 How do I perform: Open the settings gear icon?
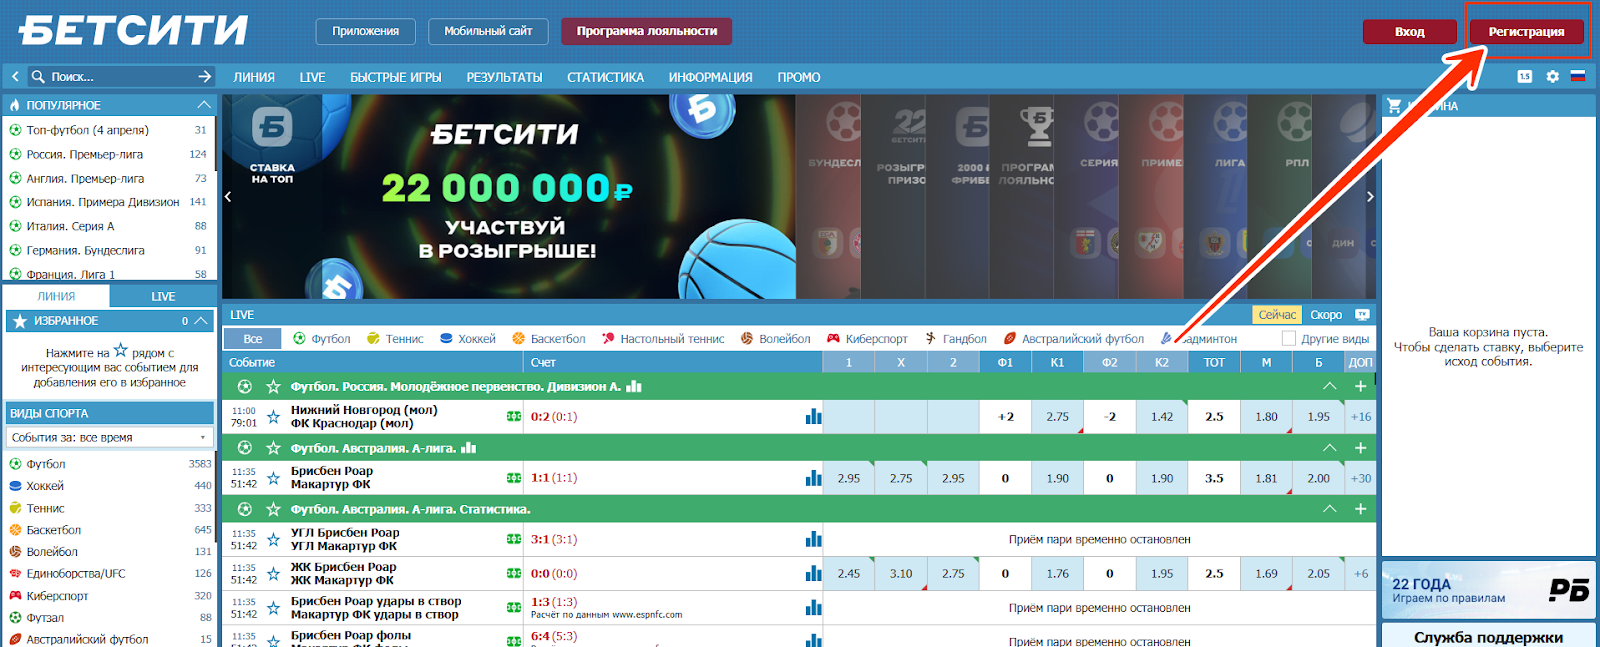(x=1552, y=76)
